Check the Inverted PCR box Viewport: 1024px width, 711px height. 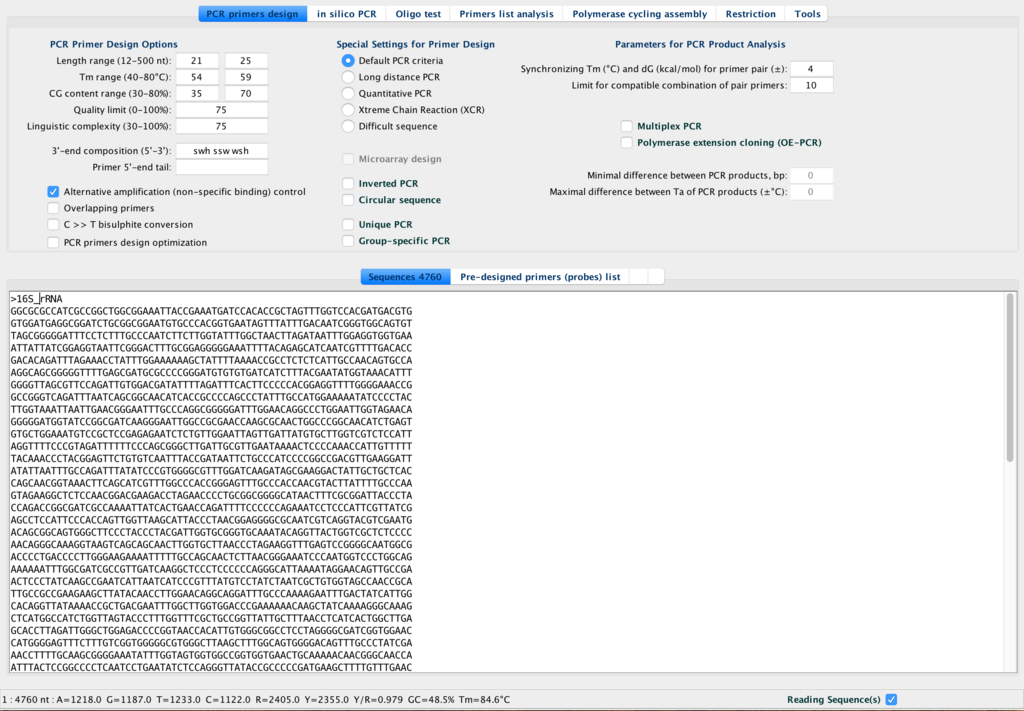(x=348, y=183)
